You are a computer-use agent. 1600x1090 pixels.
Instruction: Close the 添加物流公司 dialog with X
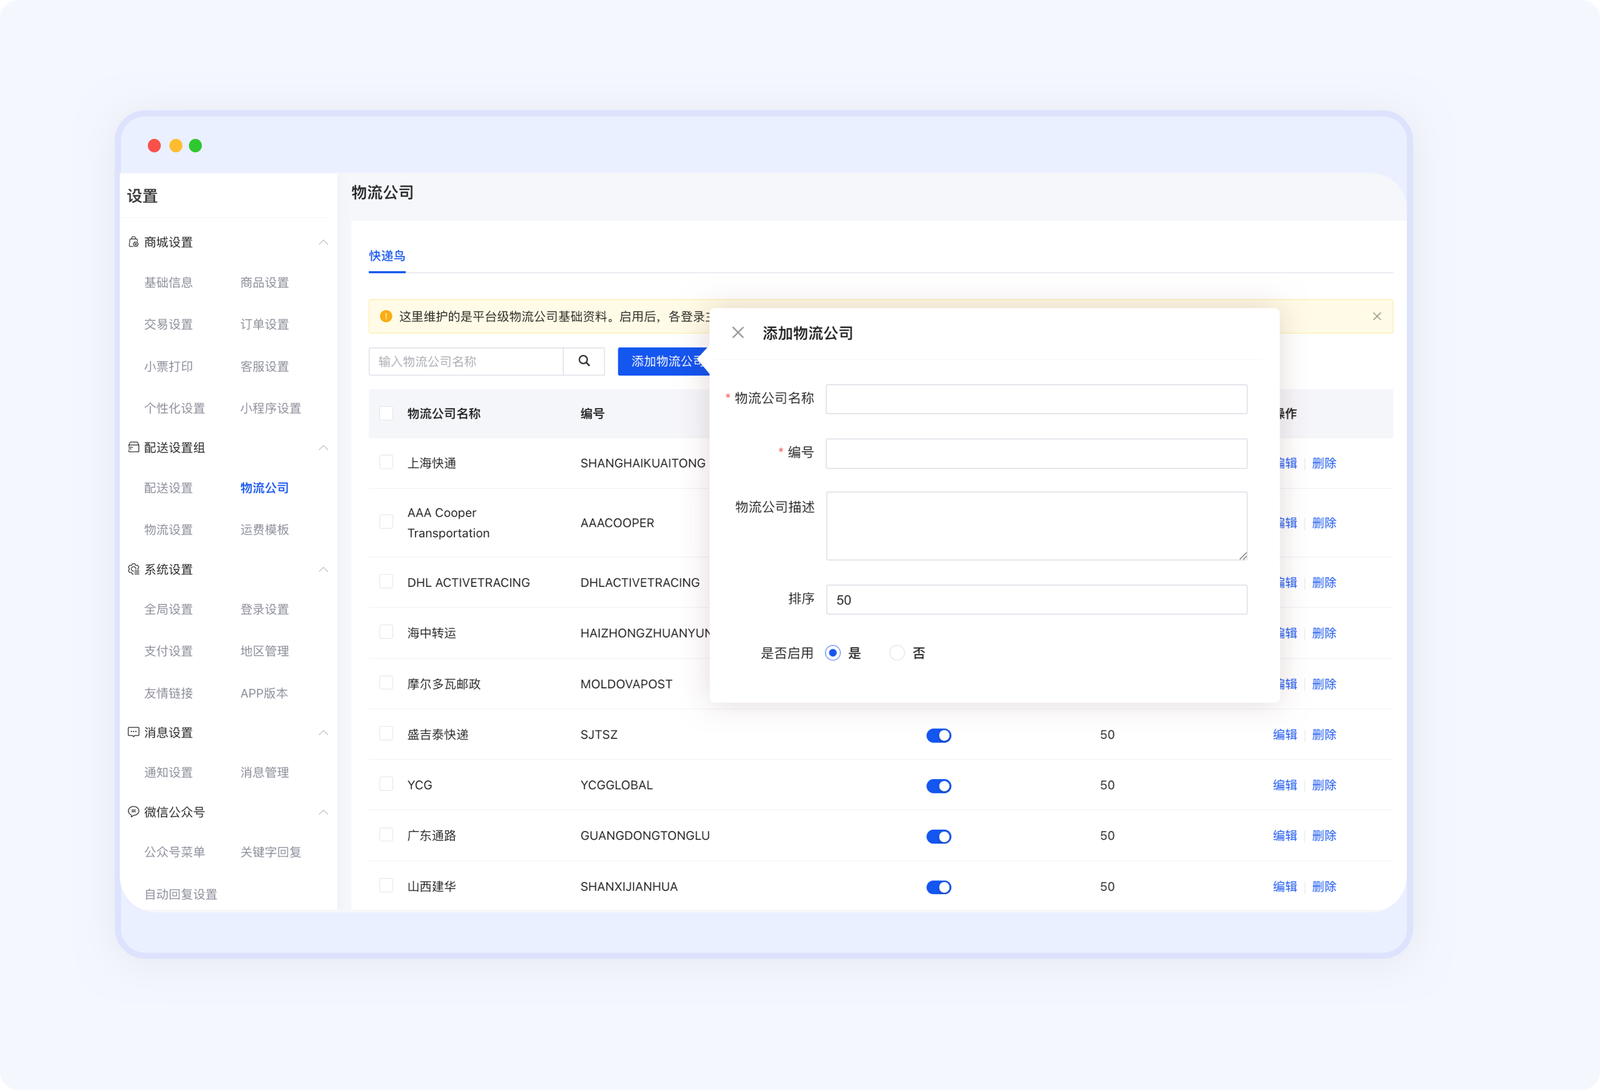738,333
